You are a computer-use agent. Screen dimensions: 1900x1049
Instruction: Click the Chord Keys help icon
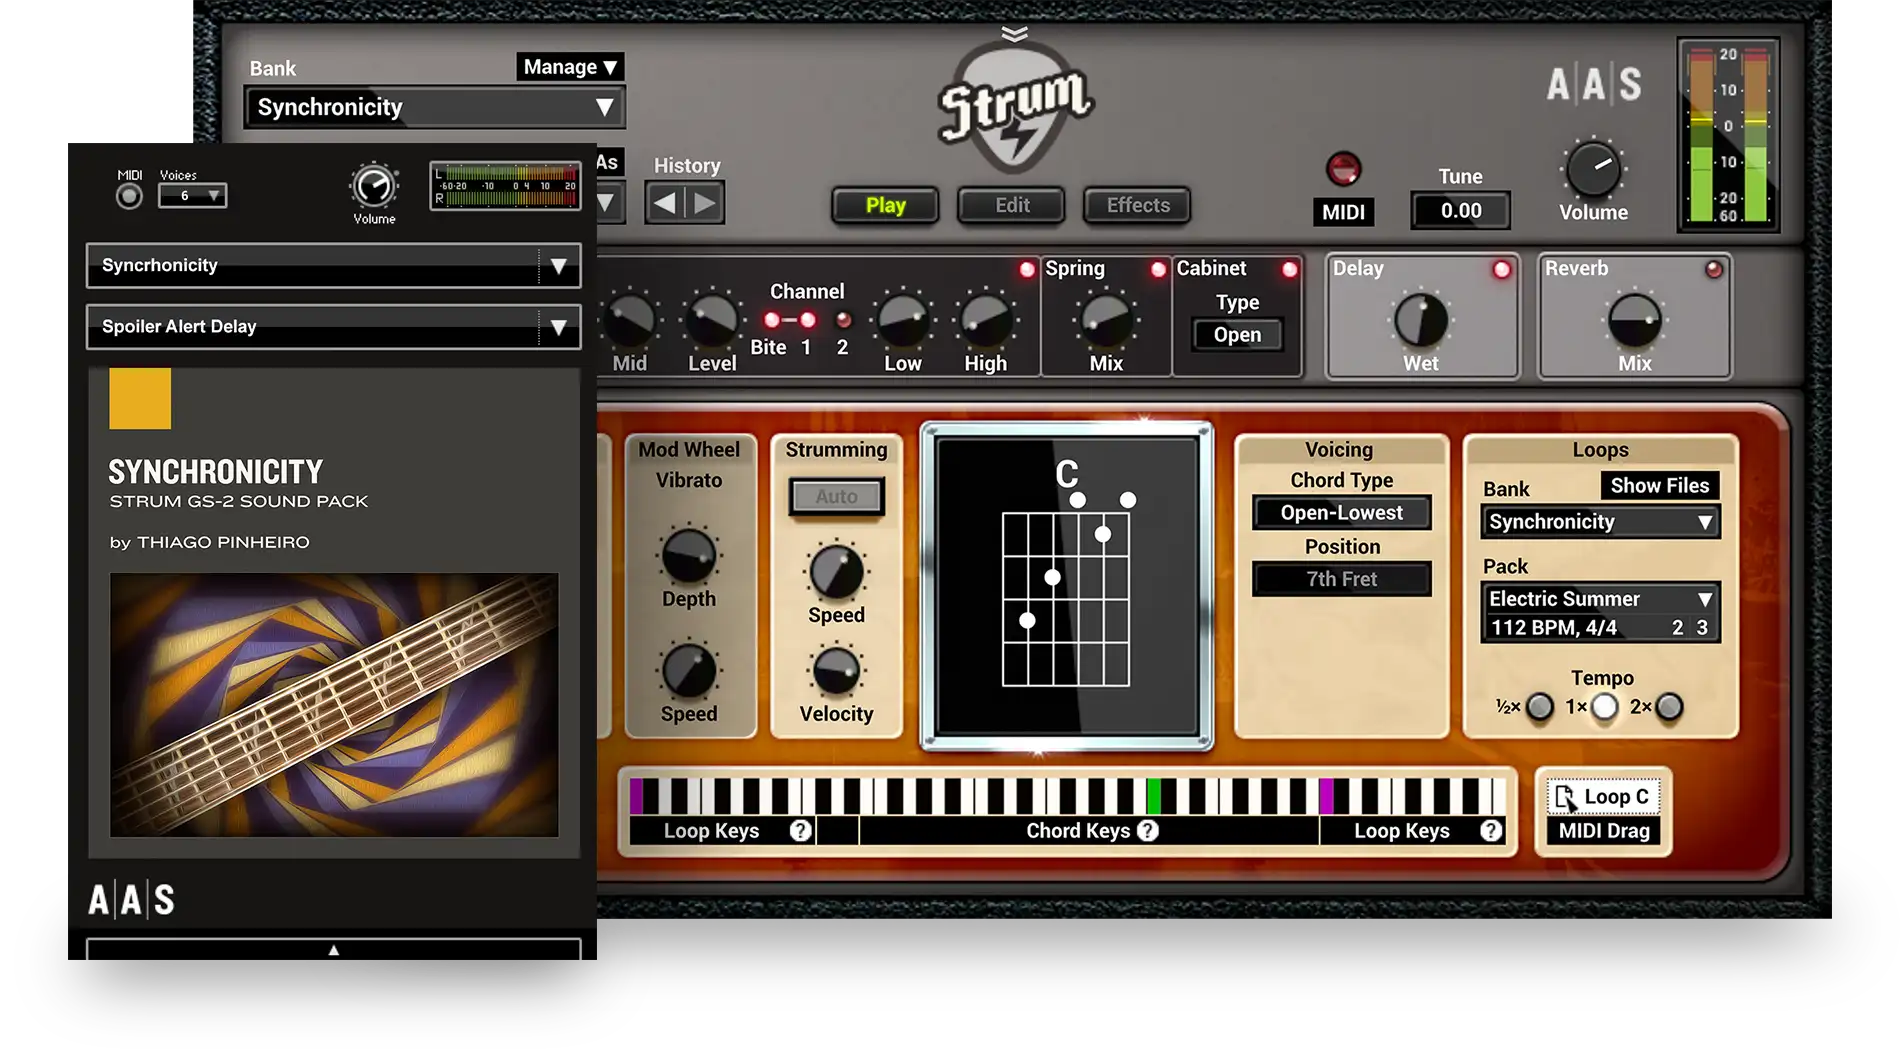1148,830
